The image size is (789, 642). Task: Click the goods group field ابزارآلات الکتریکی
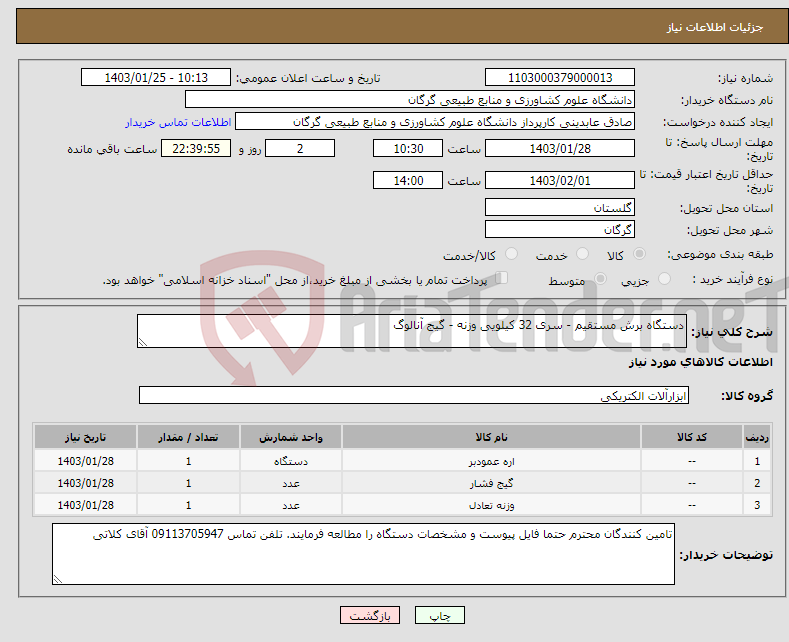pyautogui.click(x=414, y=395)
